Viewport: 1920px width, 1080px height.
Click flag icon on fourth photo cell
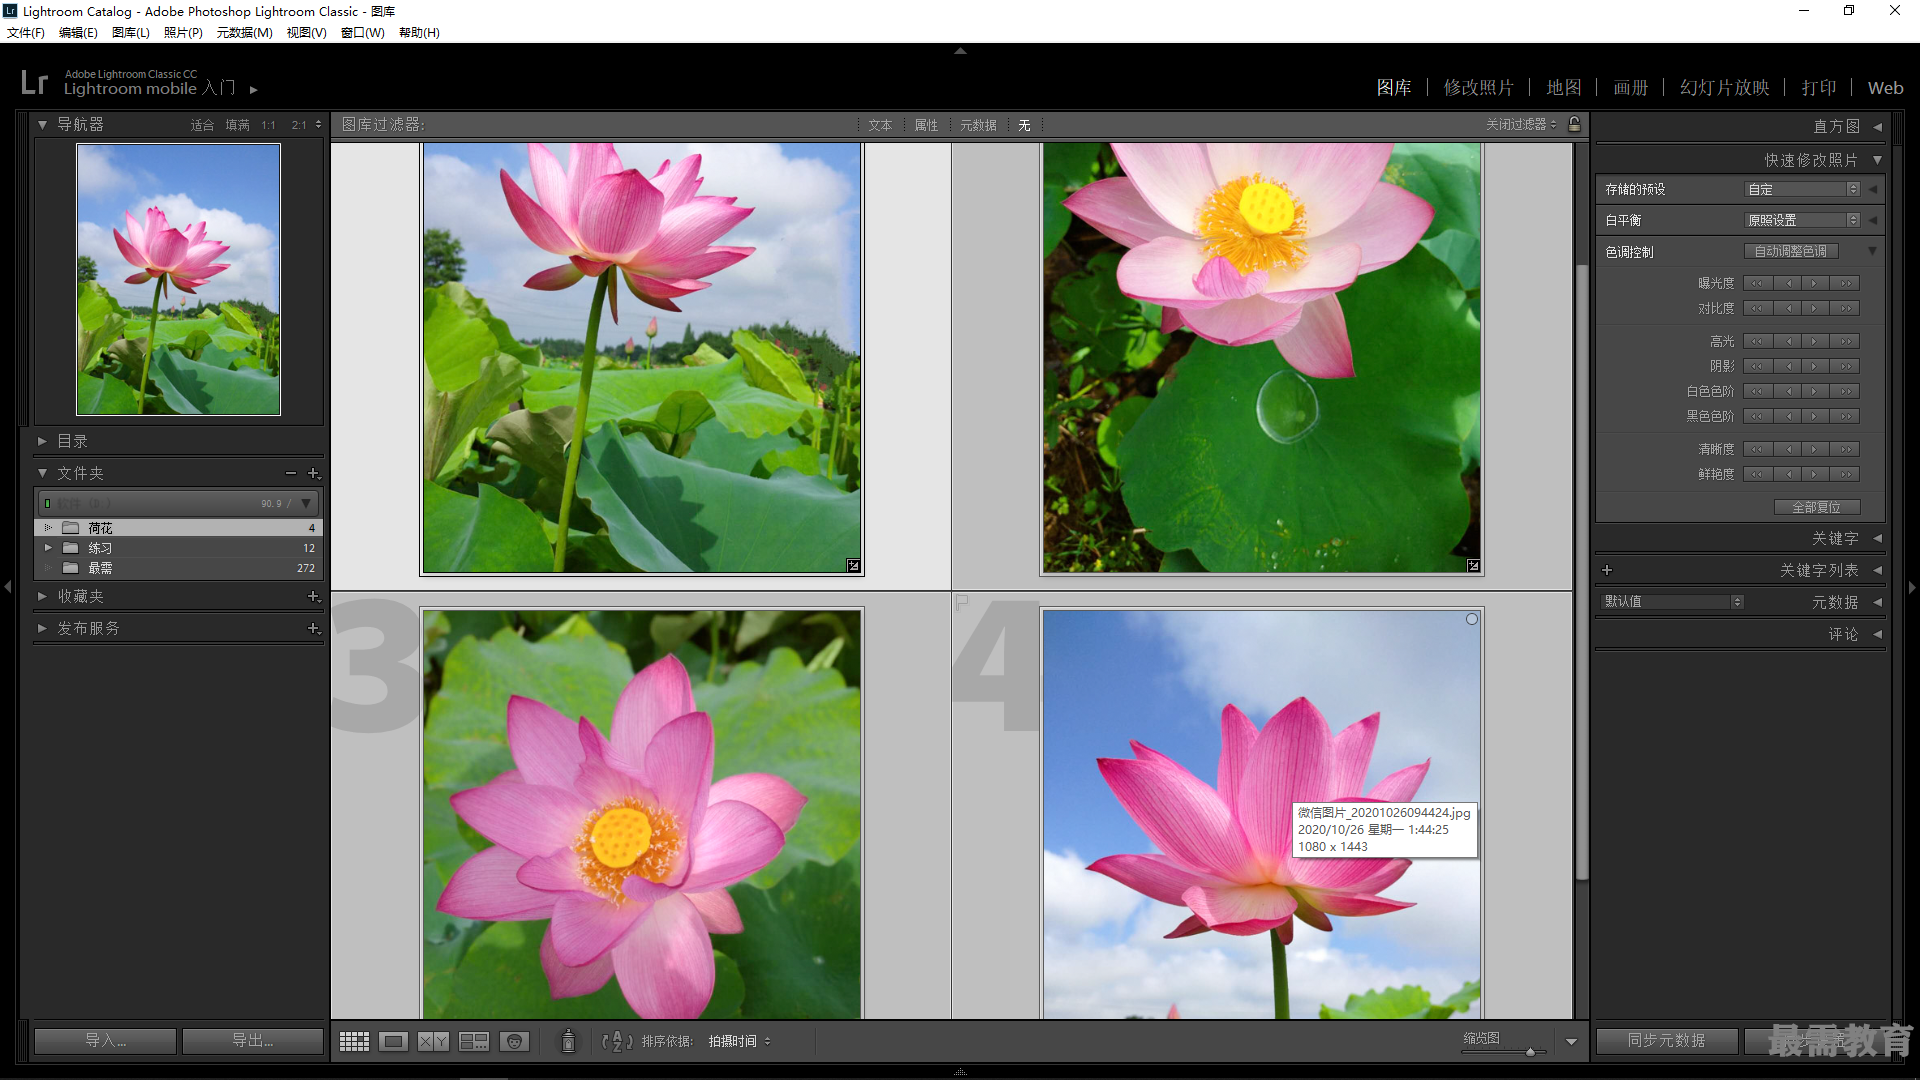tap(962, 602)
